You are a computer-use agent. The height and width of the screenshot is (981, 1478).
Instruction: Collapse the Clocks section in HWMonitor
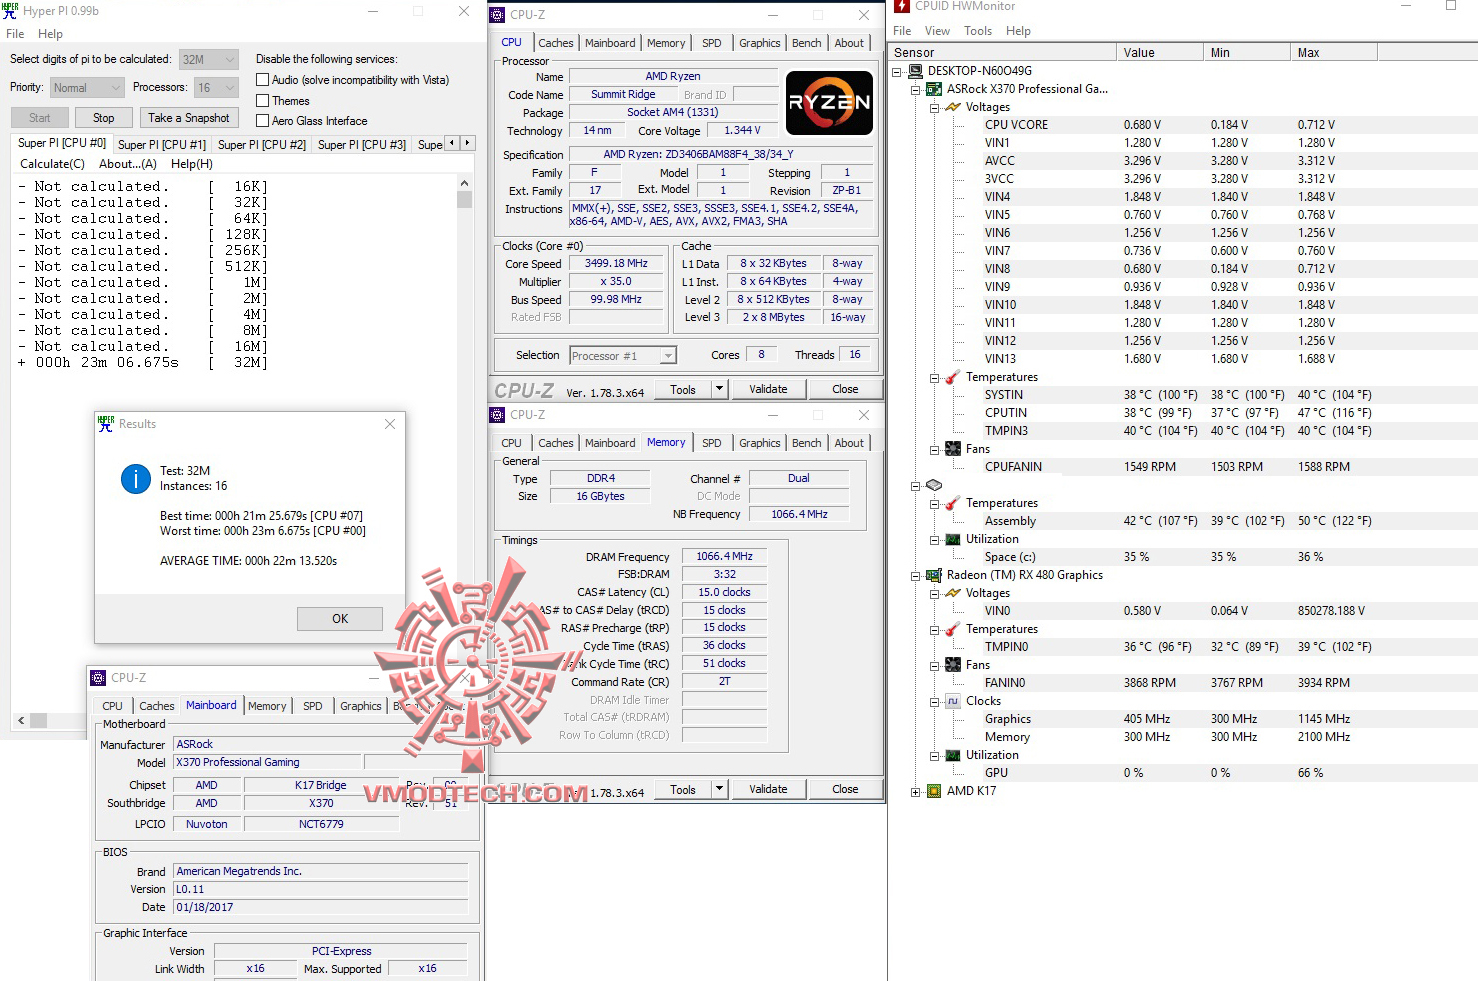[x=935, y=702]
